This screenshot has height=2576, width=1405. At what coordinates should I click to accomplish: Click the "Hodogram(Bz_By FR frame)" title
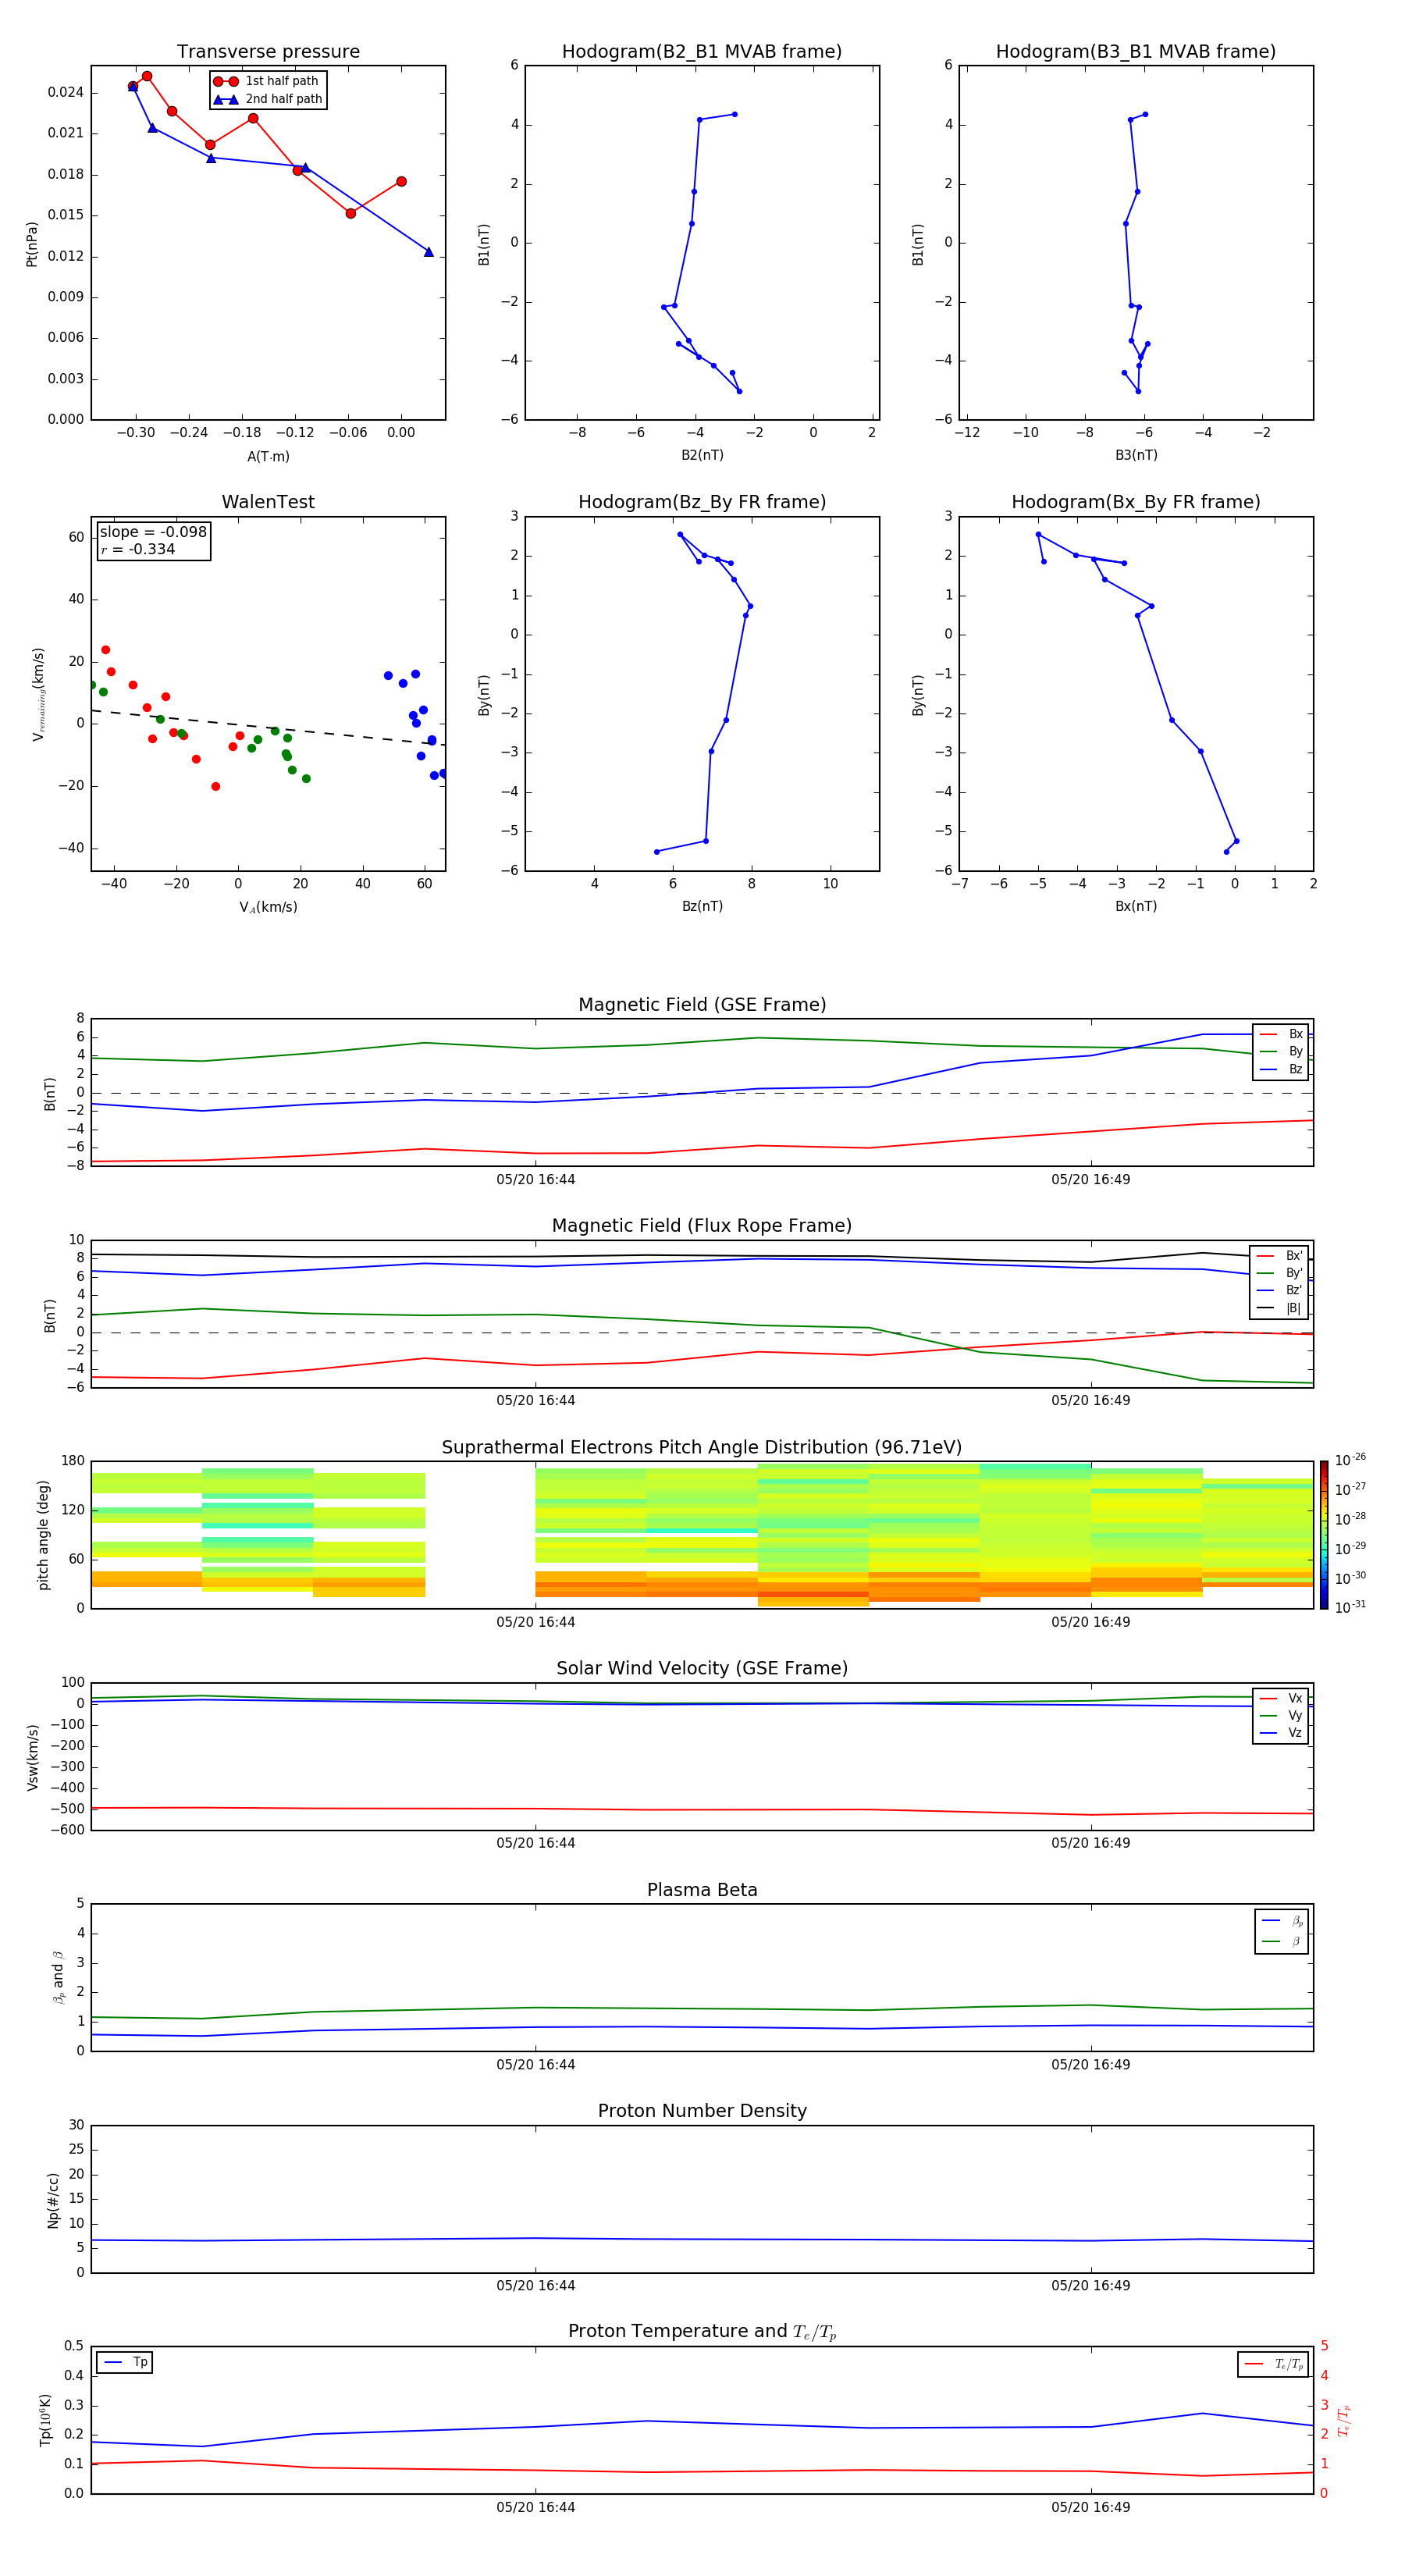(702, 502)
